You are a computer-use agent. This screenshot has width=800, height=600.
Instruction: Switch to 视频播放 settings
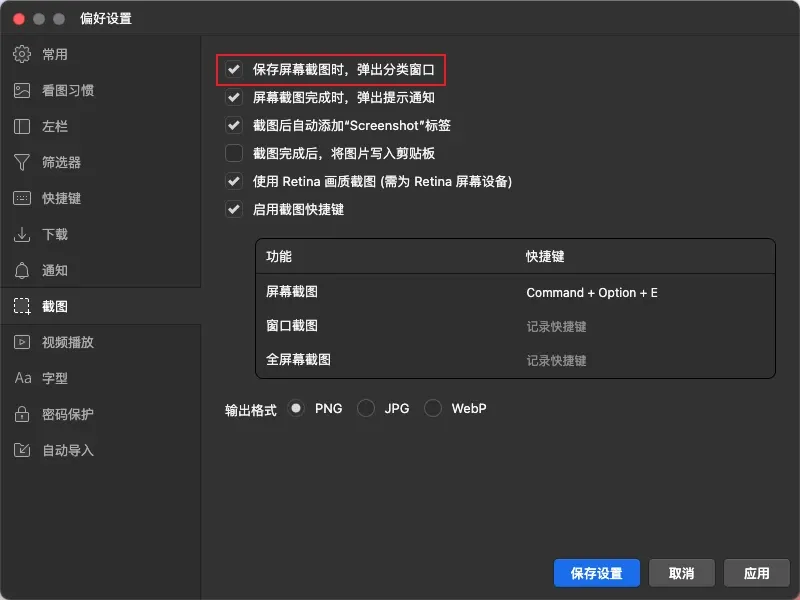point(101,342)
